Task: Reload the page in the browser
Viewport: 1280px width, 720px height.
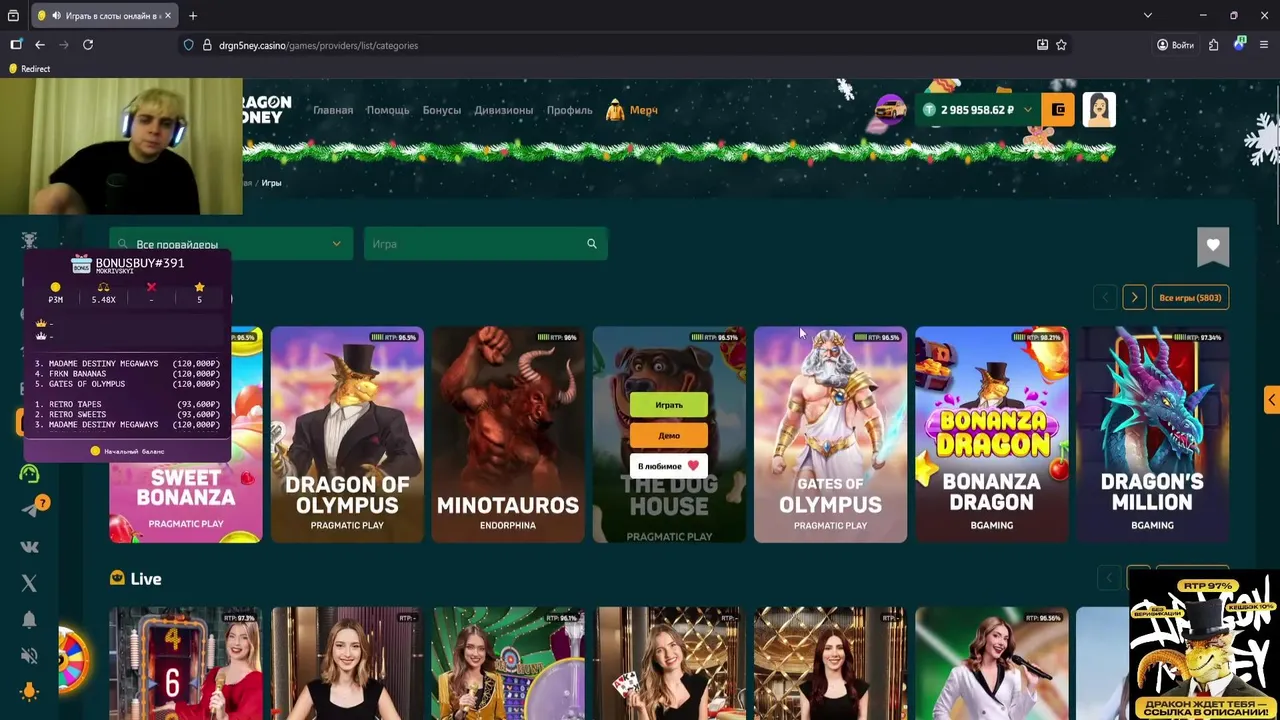Action: pos(88,45)
